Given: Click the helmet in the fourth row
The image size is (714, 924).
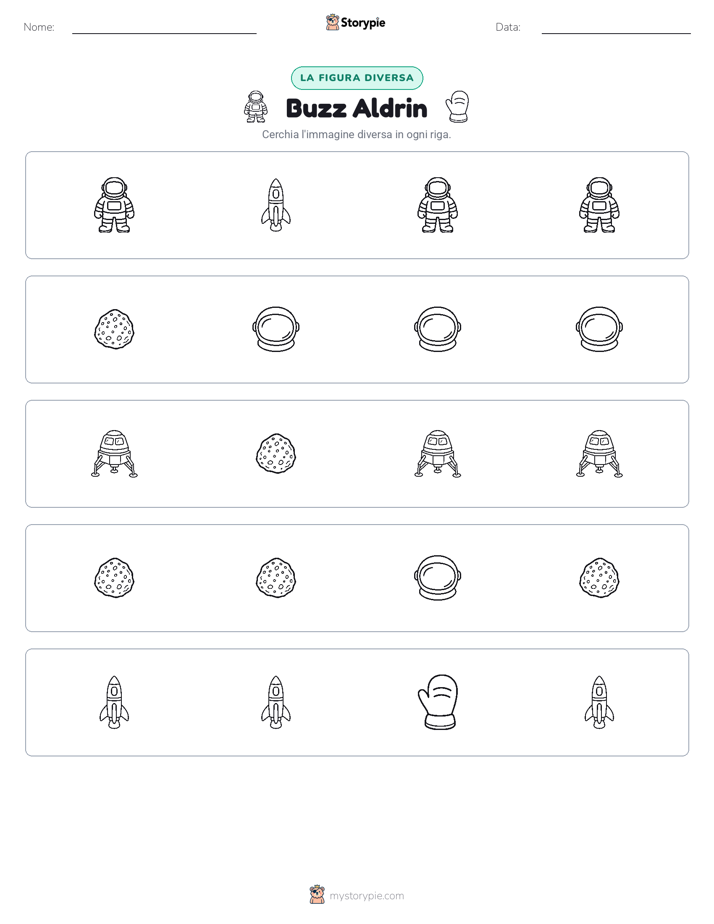Looking at the screenshot, I should (438, 578).
